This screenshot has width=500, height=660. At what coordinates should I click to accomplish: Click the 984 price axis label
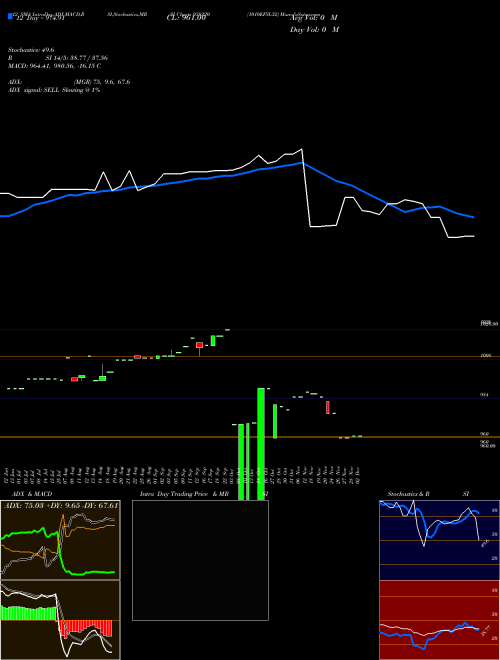pos(484,395)
